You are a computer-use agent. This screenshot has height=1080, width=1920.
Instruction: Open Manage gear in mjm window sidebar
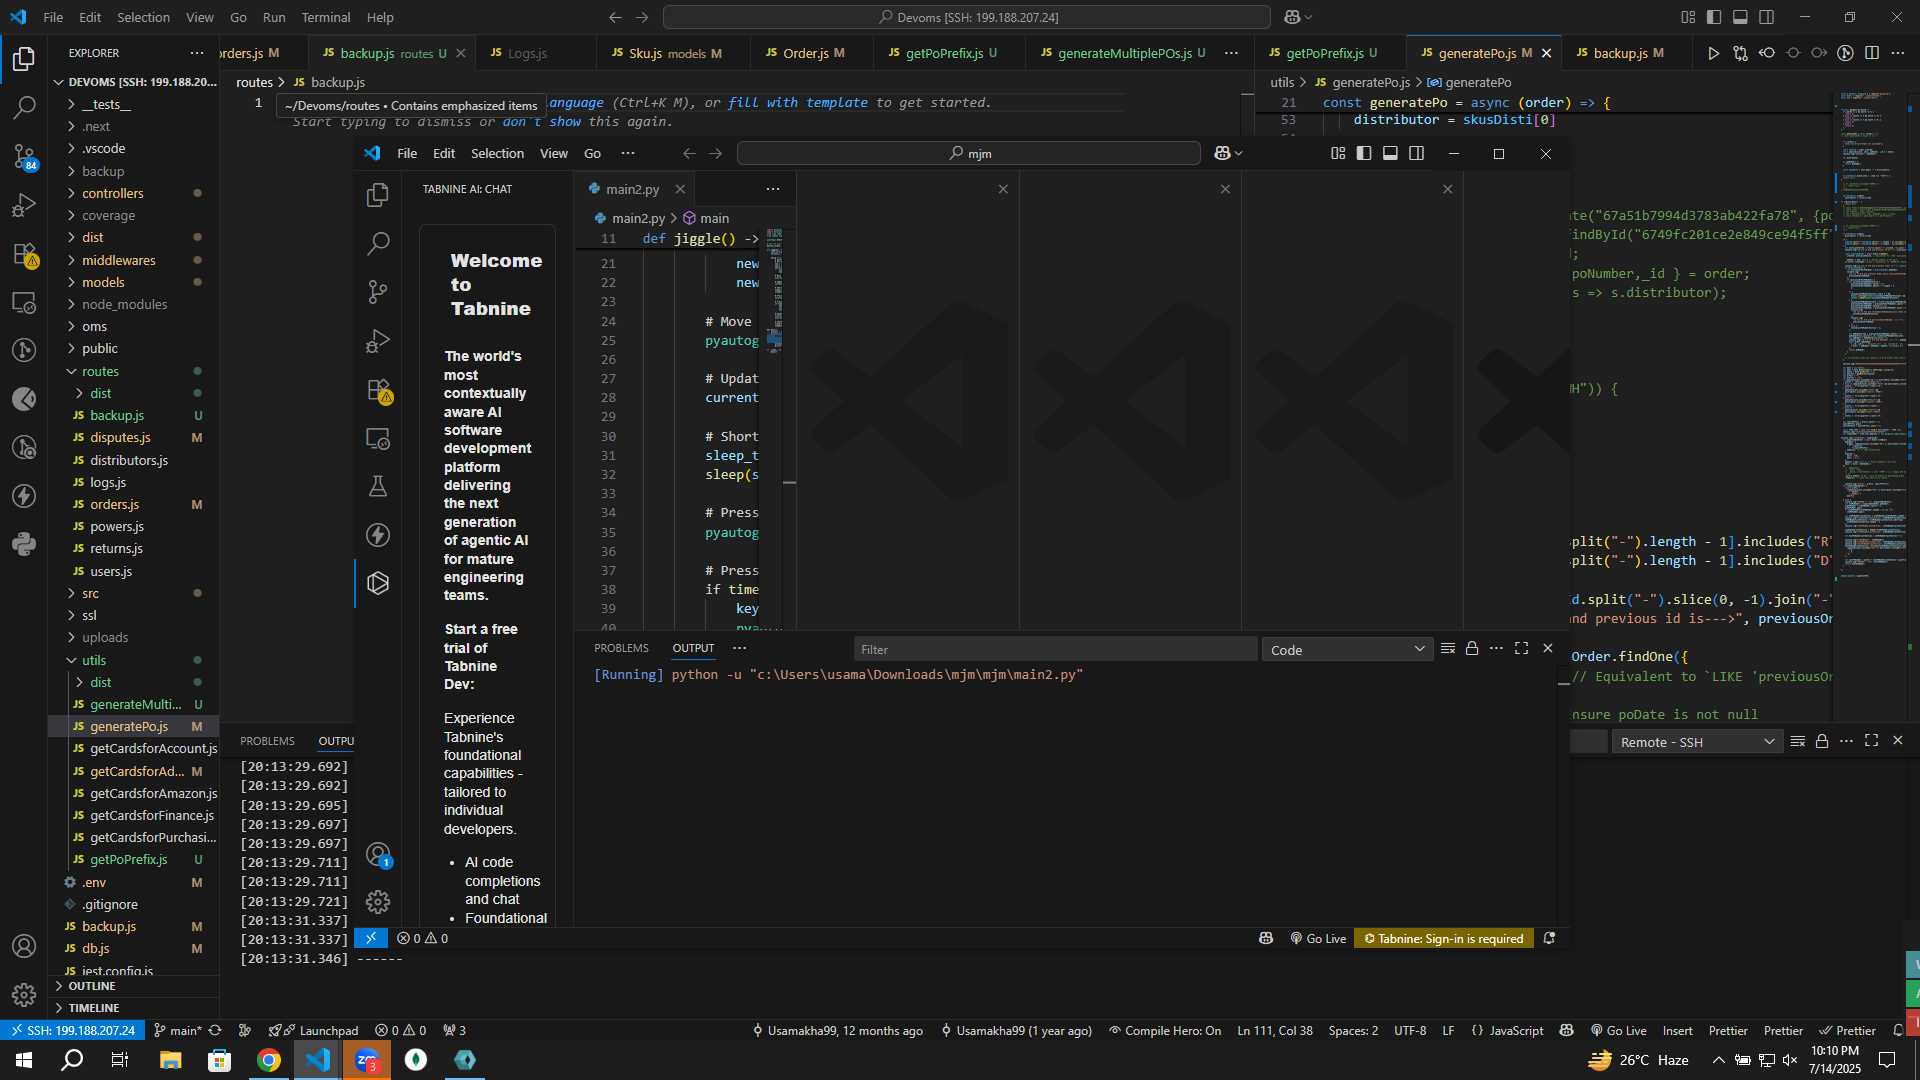[378, 902]
